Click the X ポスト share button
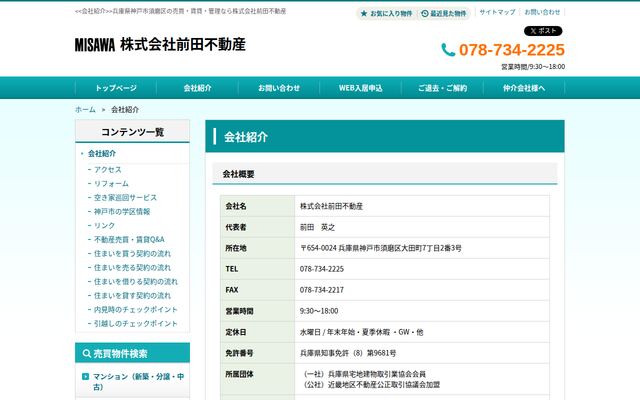The height and width of the screenshot is (400, 640). pyautogui.click(x=543, y=31)
